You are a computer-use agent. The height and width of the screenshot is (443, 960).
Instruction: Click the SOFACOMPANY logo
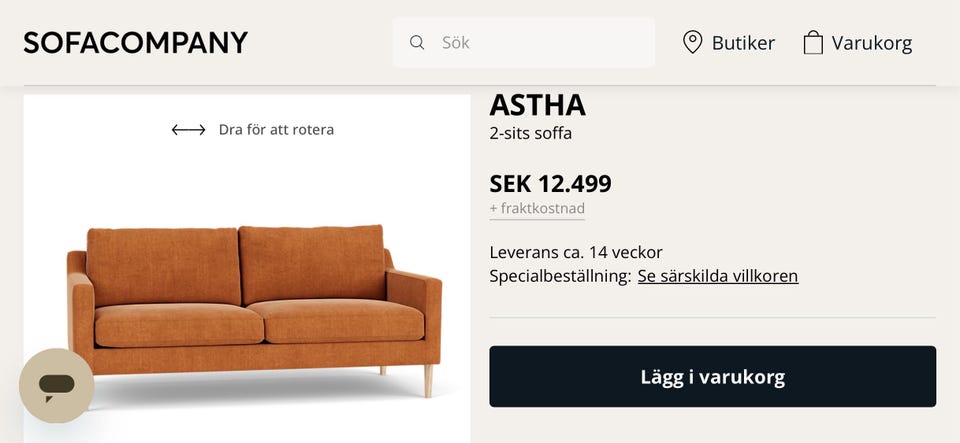point(135,43)
